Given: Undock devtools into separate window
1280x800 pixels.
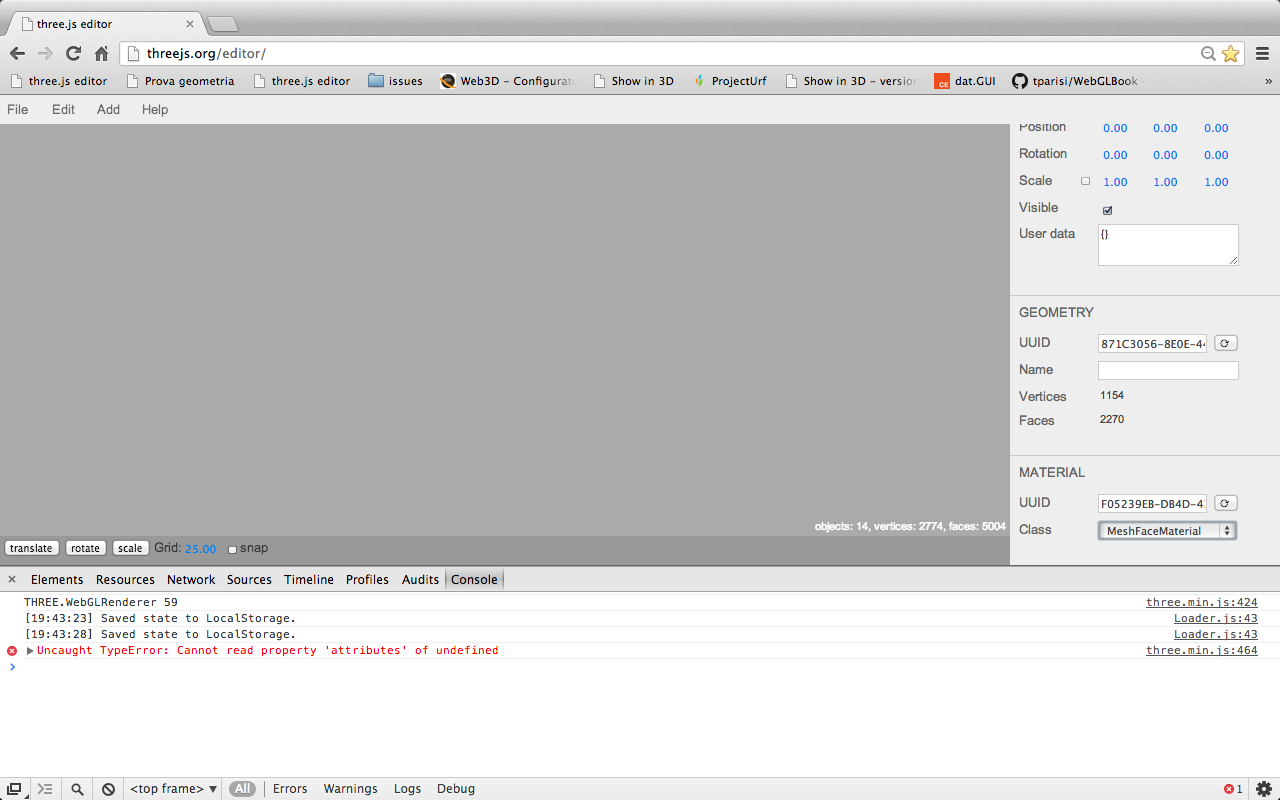Looking at the screenshot, I should [x=14, y=789].
